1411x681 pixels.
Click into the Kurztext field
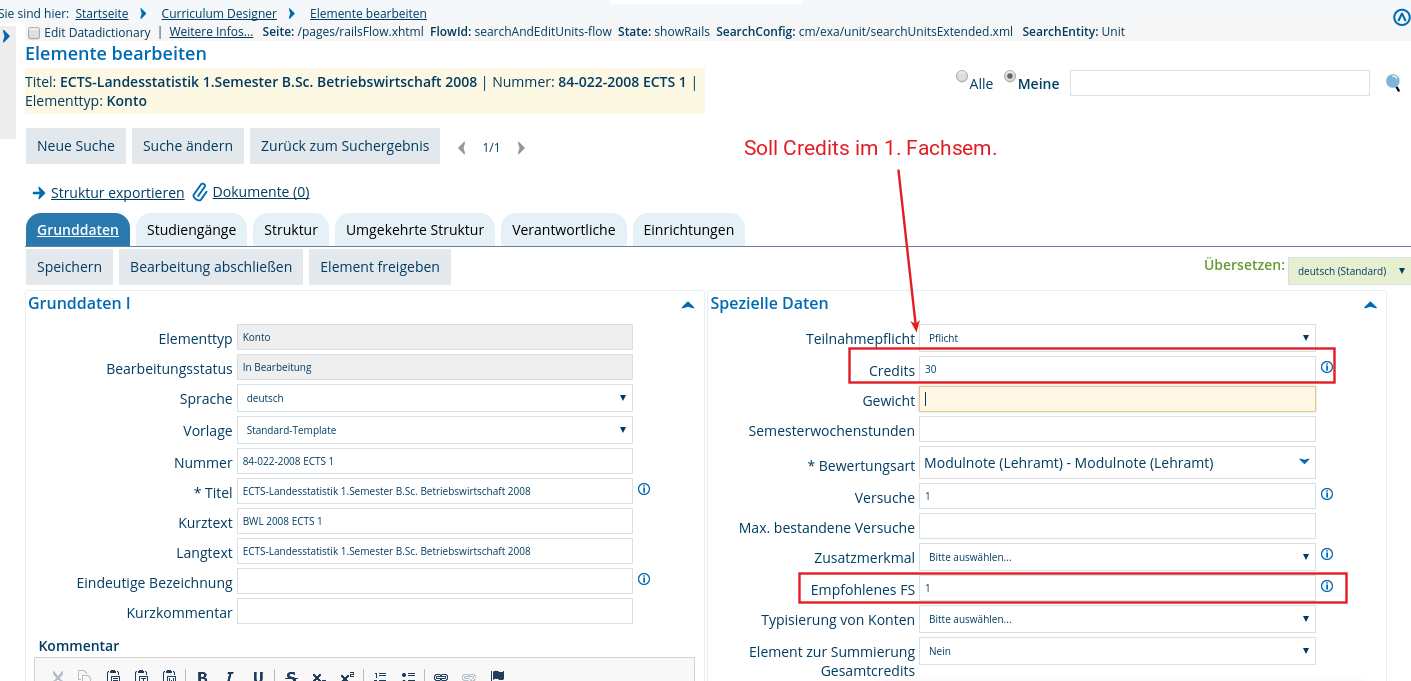tap(435, 521)
